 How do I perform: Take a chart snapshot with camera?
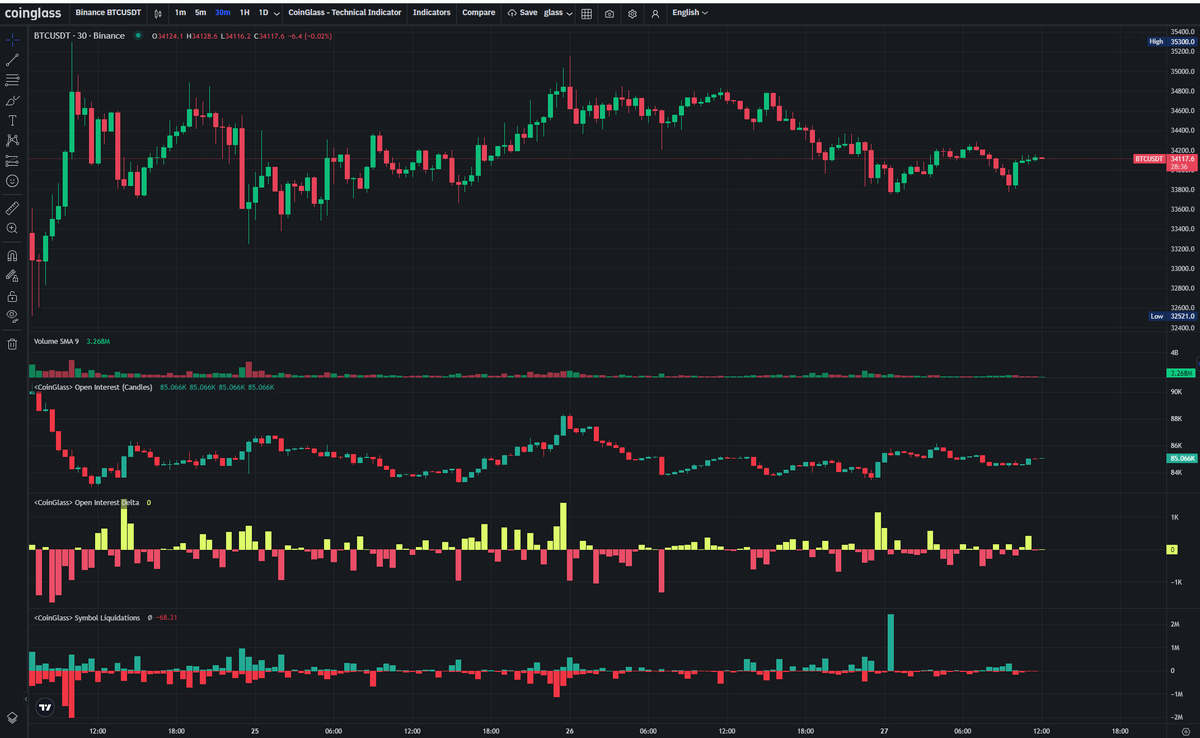click(x=609, y=14)
